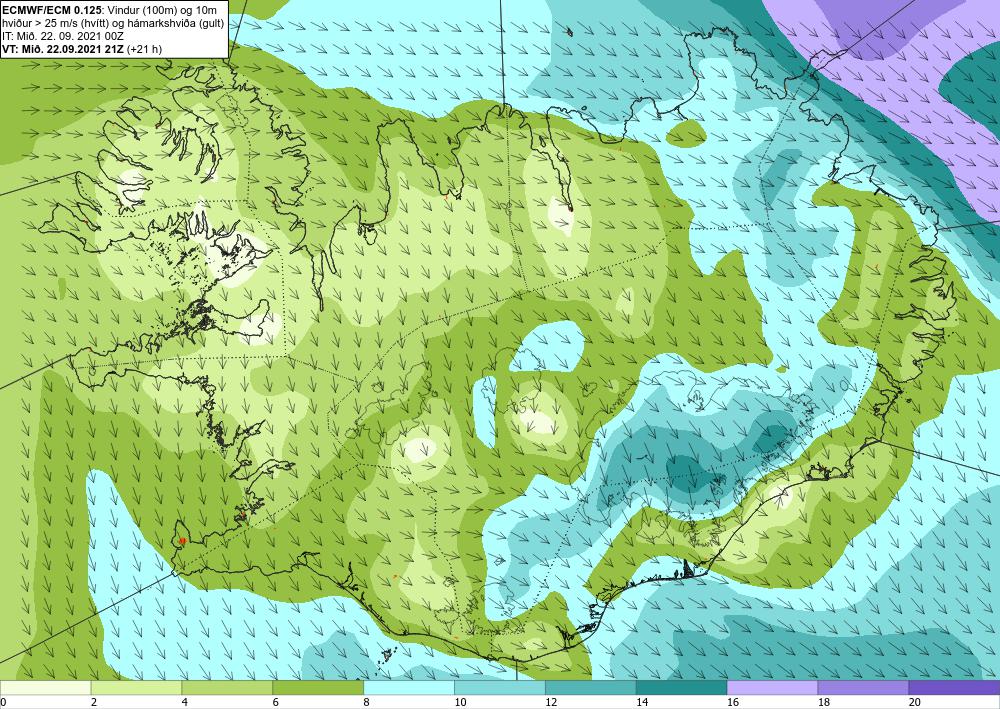1000x709 pixels.
Task: Click the scale label '12'
Action: pos(551,702)
